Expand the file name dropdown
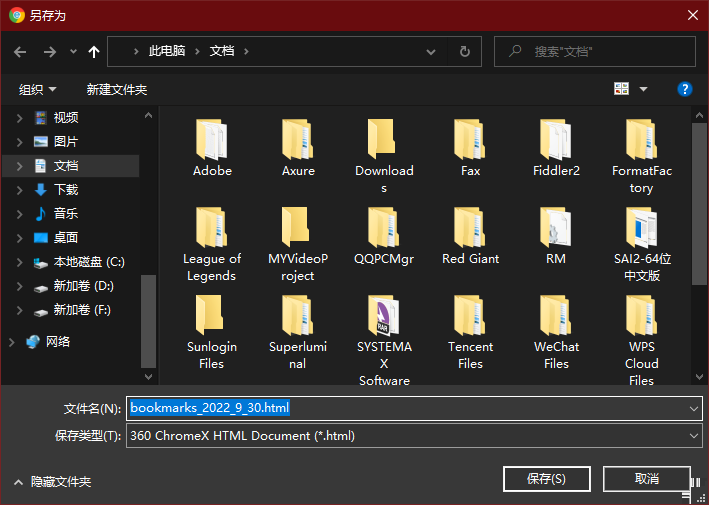The height and width of the screenshot is (505, 709). [x=694, y=409]
